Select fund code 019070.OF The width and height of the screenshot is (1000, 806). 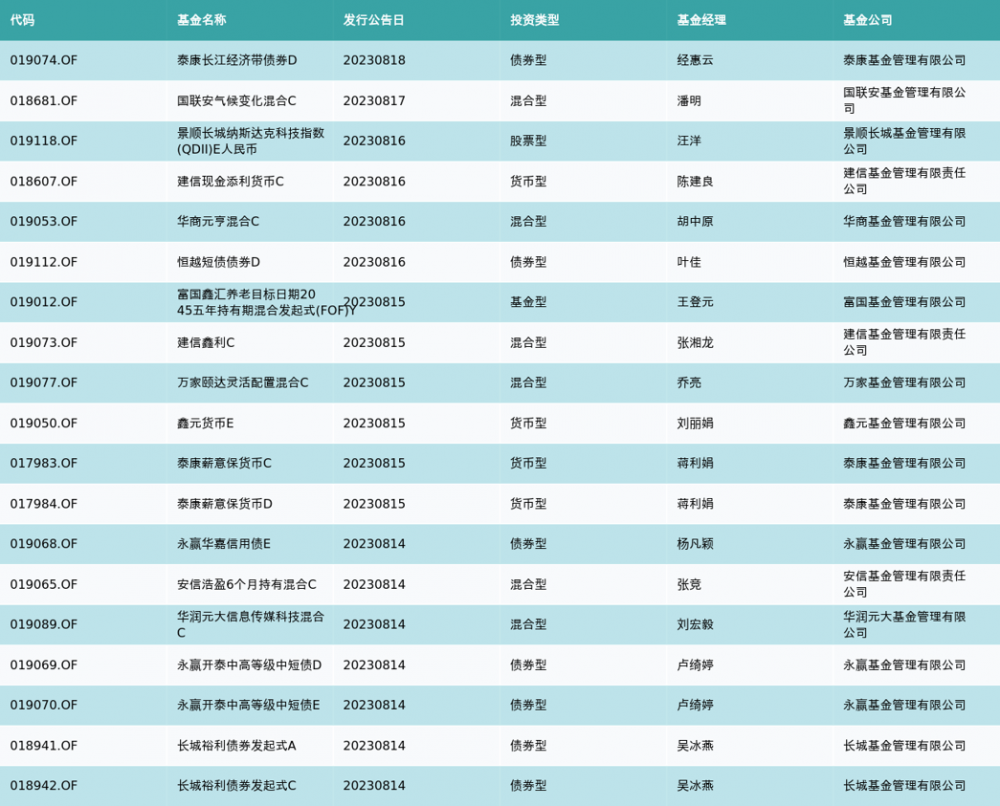pyautogui.click(x=43, y=705)
